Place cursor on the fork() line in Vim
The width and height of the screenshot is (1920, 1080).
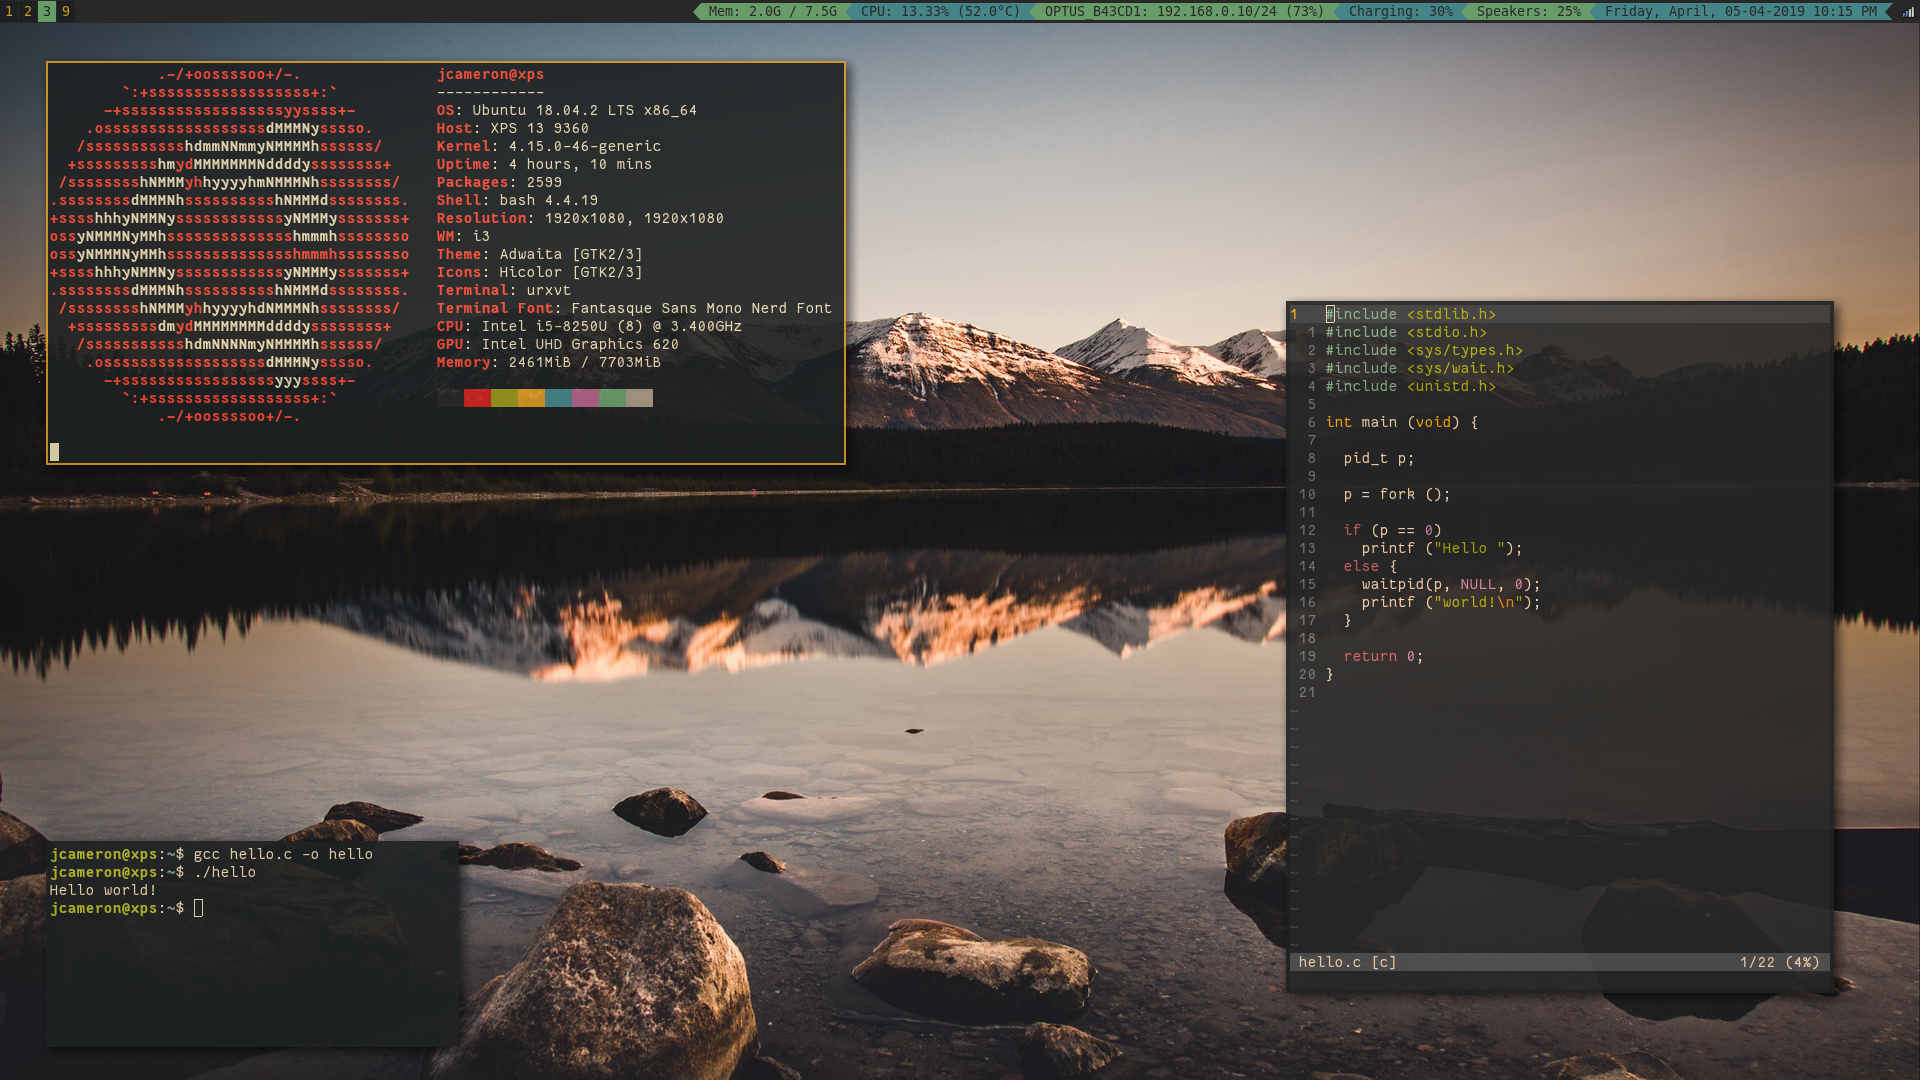tap(1396, 494)
